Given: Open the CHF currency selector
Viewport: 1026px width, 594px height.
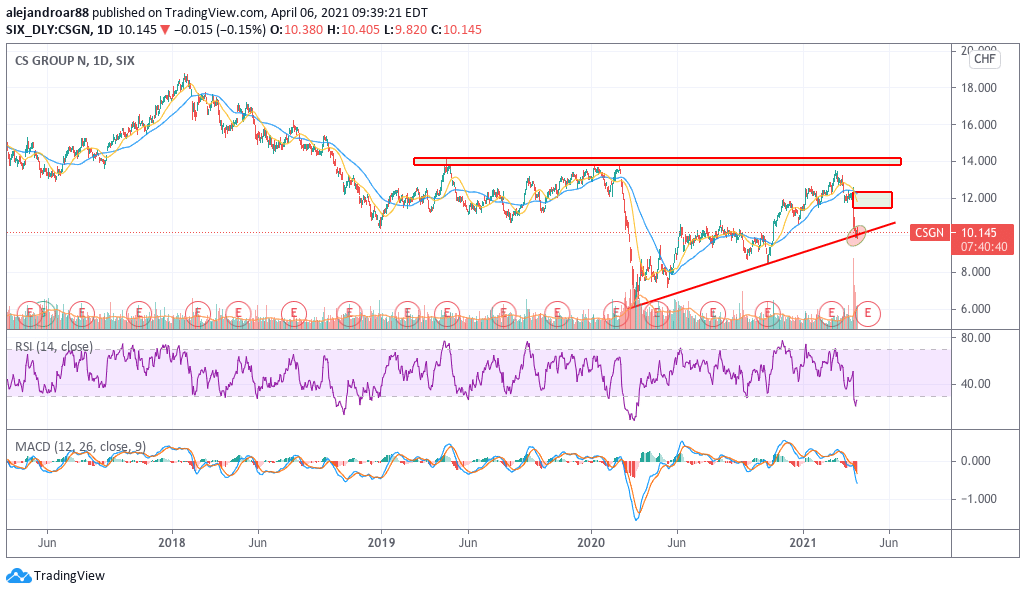Looking at the screenshot, I should coord(984,59).
